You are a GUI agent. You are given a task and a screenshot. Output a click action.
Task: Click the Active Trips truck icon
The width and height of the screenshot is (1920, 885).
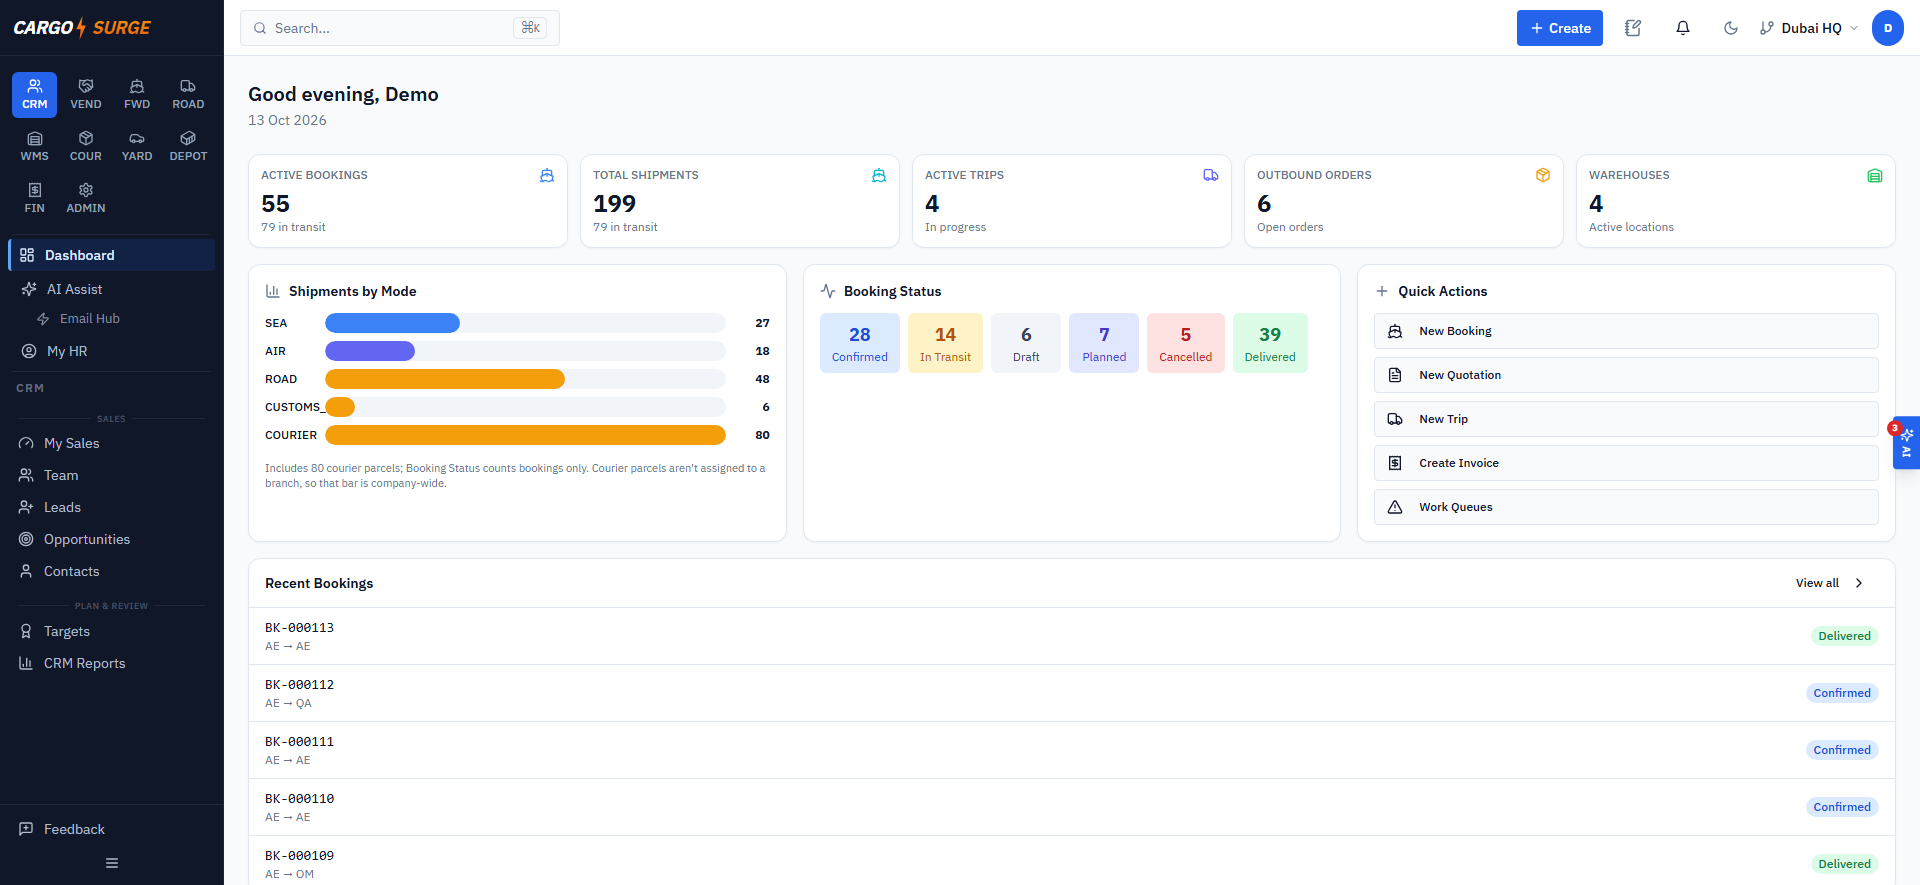coord(1211,175)
